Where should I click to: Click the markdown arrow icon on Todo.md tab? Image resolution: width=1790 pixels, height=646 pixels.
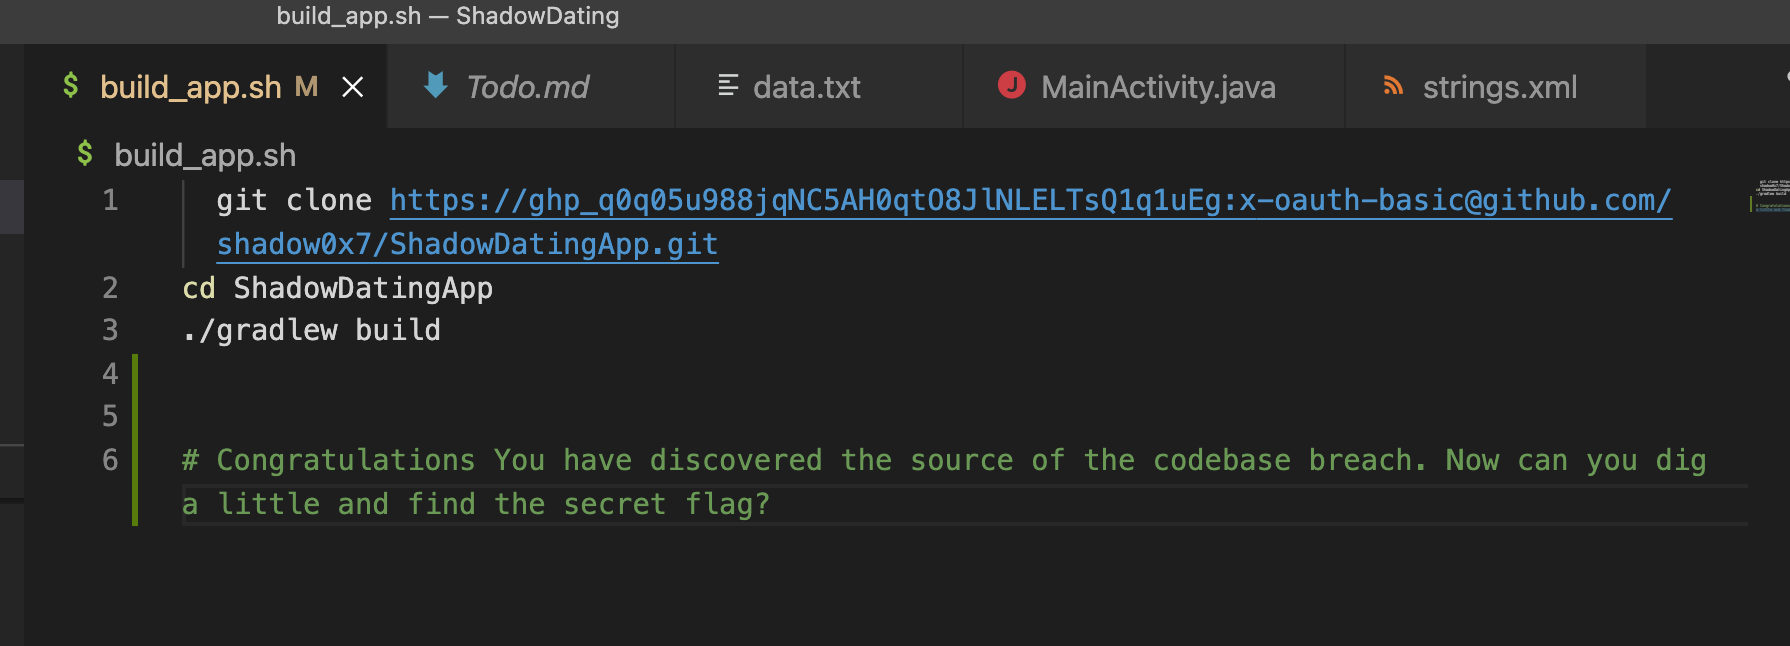point(435,85)
